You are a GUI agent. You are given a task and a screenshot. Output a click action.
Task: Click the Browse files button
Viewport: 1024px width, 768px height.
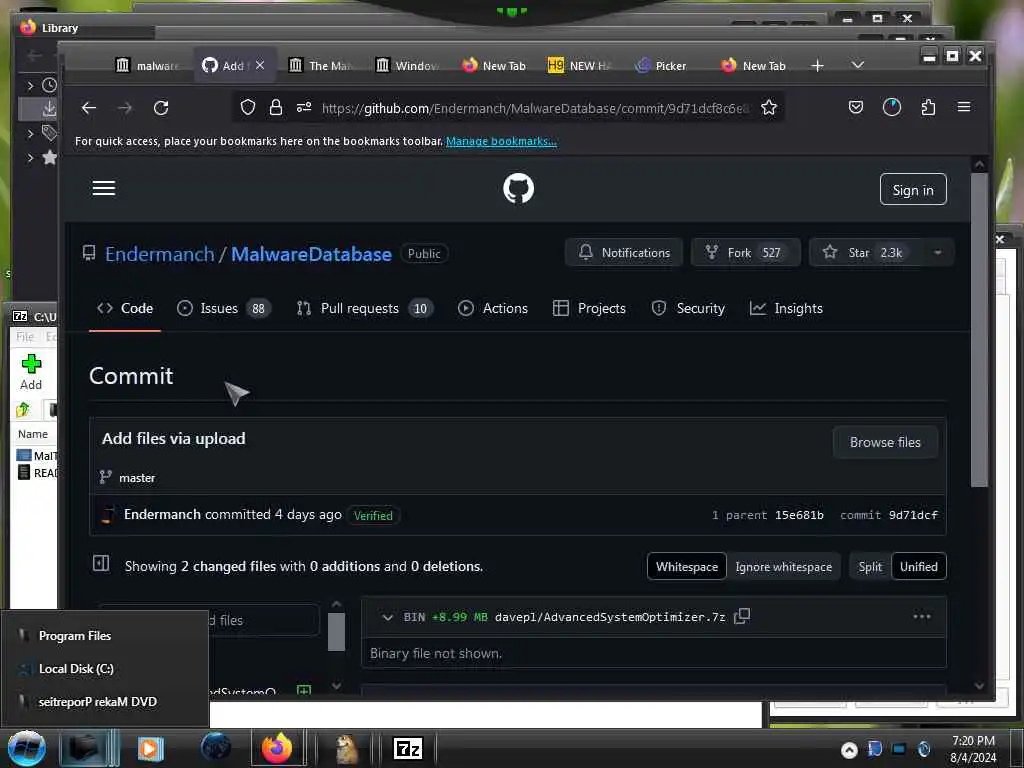885,443
